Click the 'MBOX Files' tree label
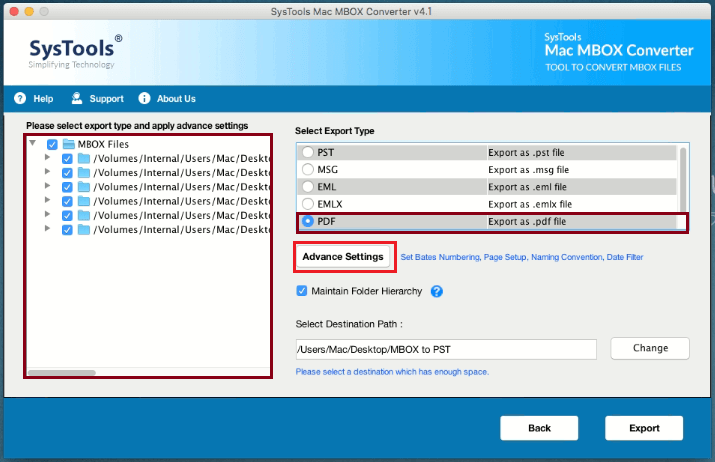715x462 pixels. click(x=103, y=144)
